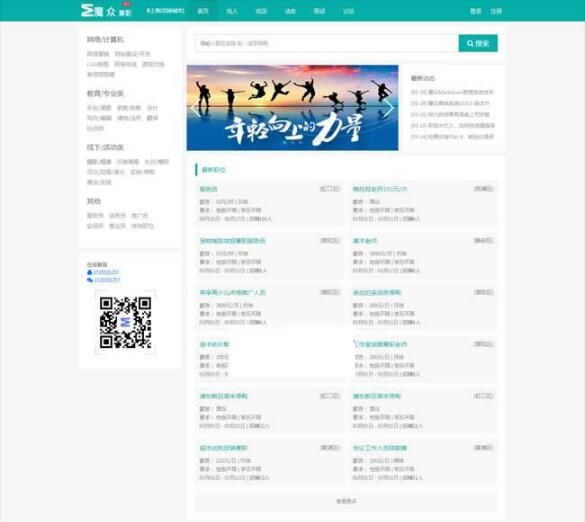
Task: Click the QQ person icon under 在线客服
Action: [x=90, y=272]
